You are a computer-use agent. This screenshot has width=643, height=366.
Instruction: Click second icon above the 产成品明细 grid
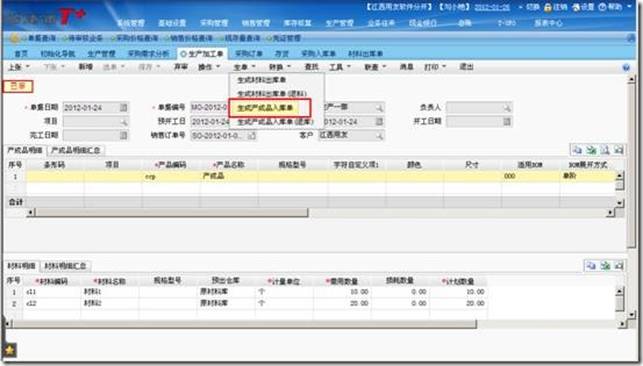(591, 150)
